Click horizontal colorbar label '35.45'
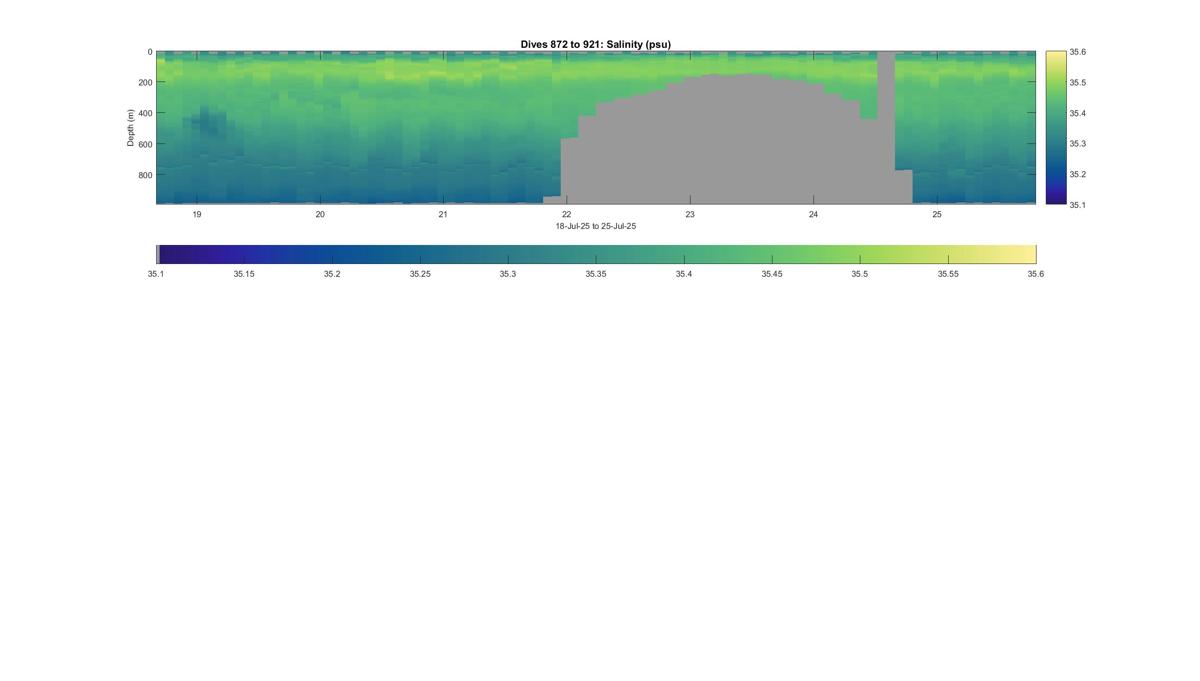 point(772,273)
